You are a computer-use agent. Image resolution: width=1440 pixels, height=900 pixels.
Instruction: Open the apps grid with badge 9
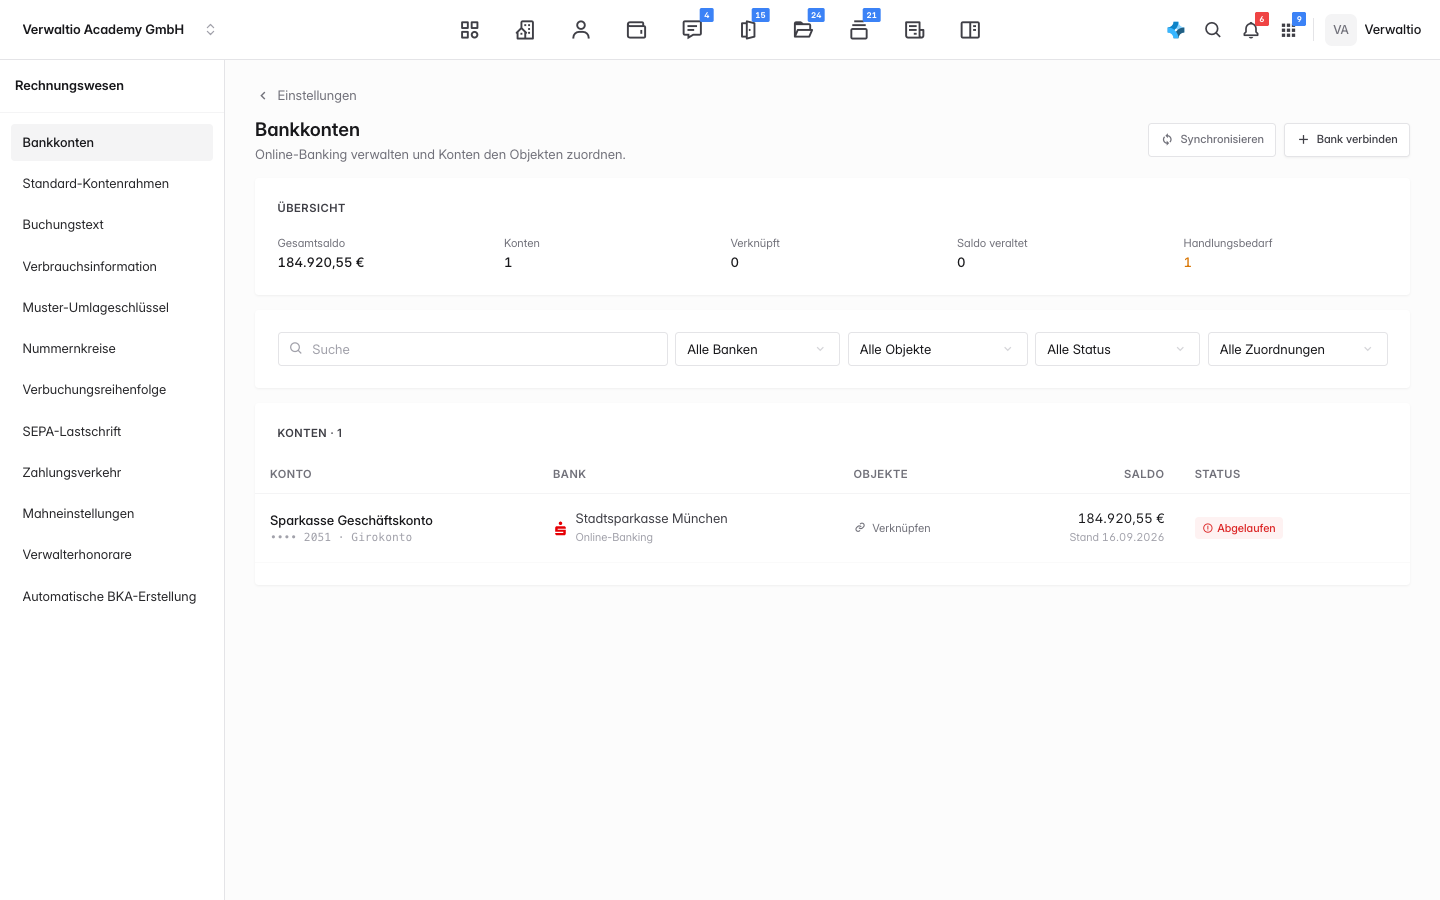pyautogui.click(x=1288, y=30)
